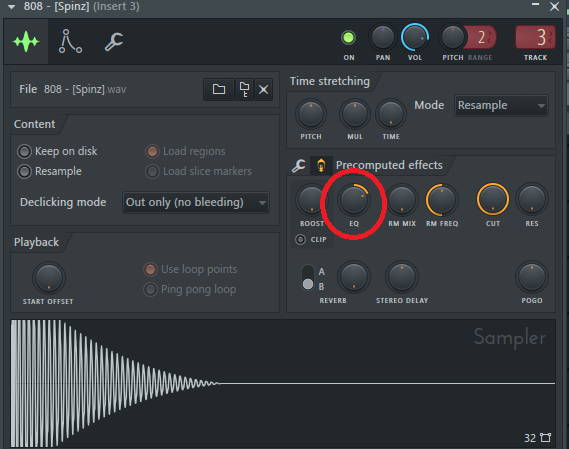Open the Declicking mode dropdown

[196, 202]
